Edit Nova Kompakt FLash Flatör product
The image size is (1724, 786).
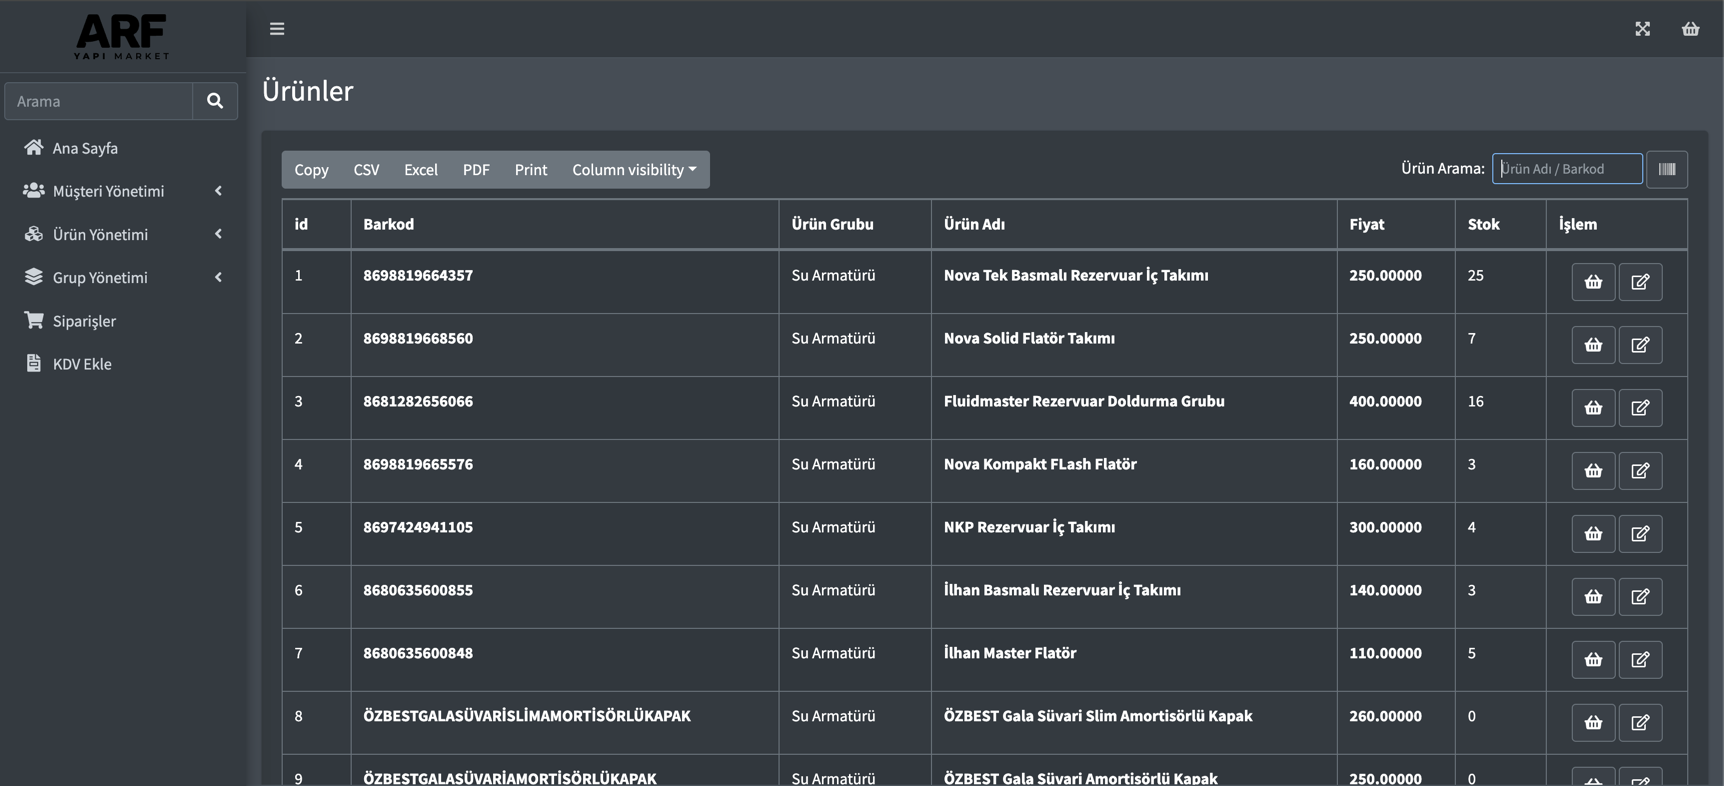pyautogui.click(x=1641, y=471)
